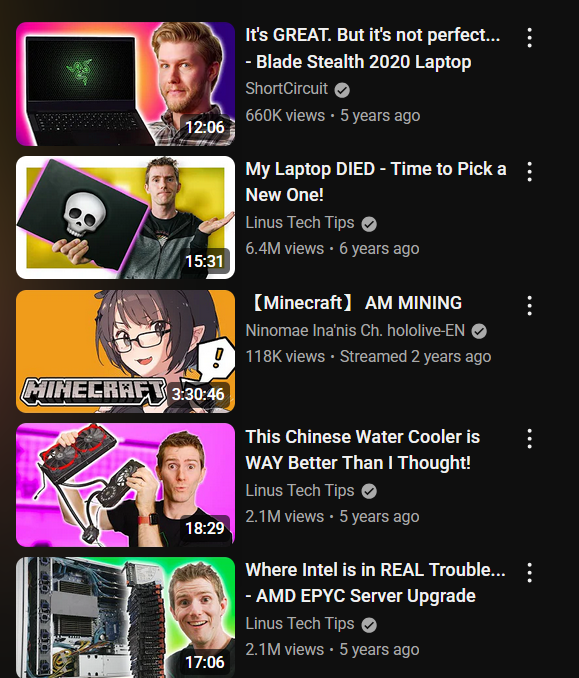Open kebab menu for Chinese Water Cooler video
This screenshot has height=678, width=579.
pos(529,439)
